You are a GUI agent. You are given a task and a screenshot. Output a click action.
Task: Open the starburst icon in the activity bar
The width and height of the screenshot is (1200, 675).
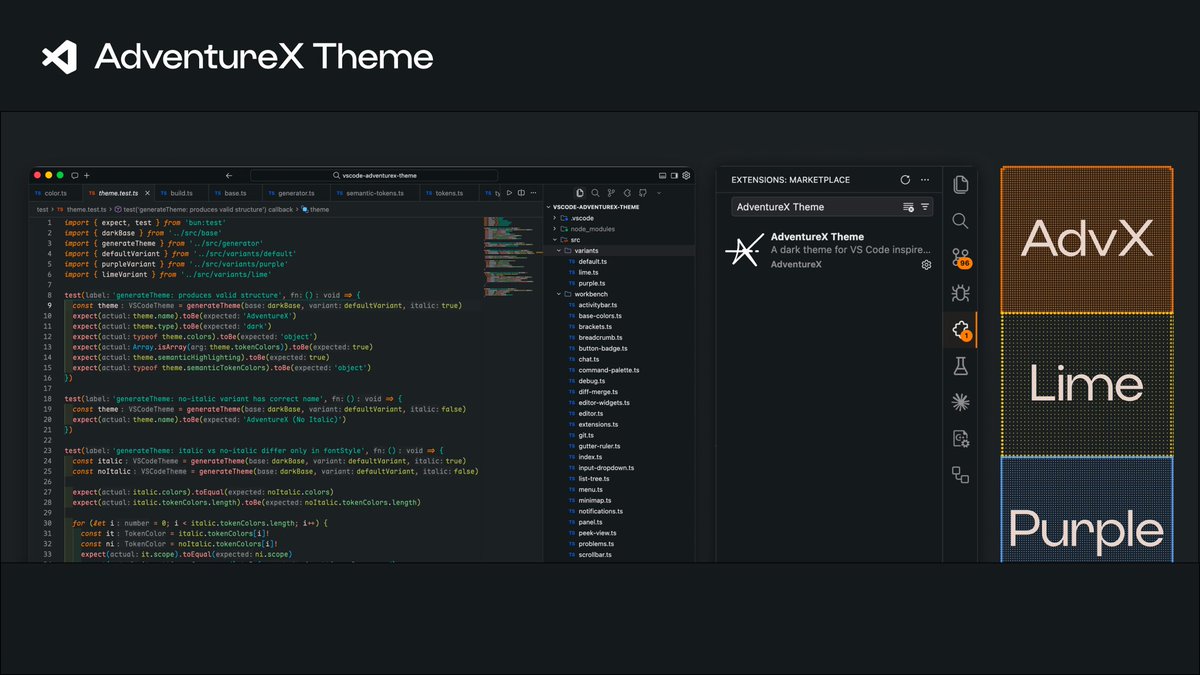click(961, 403)
